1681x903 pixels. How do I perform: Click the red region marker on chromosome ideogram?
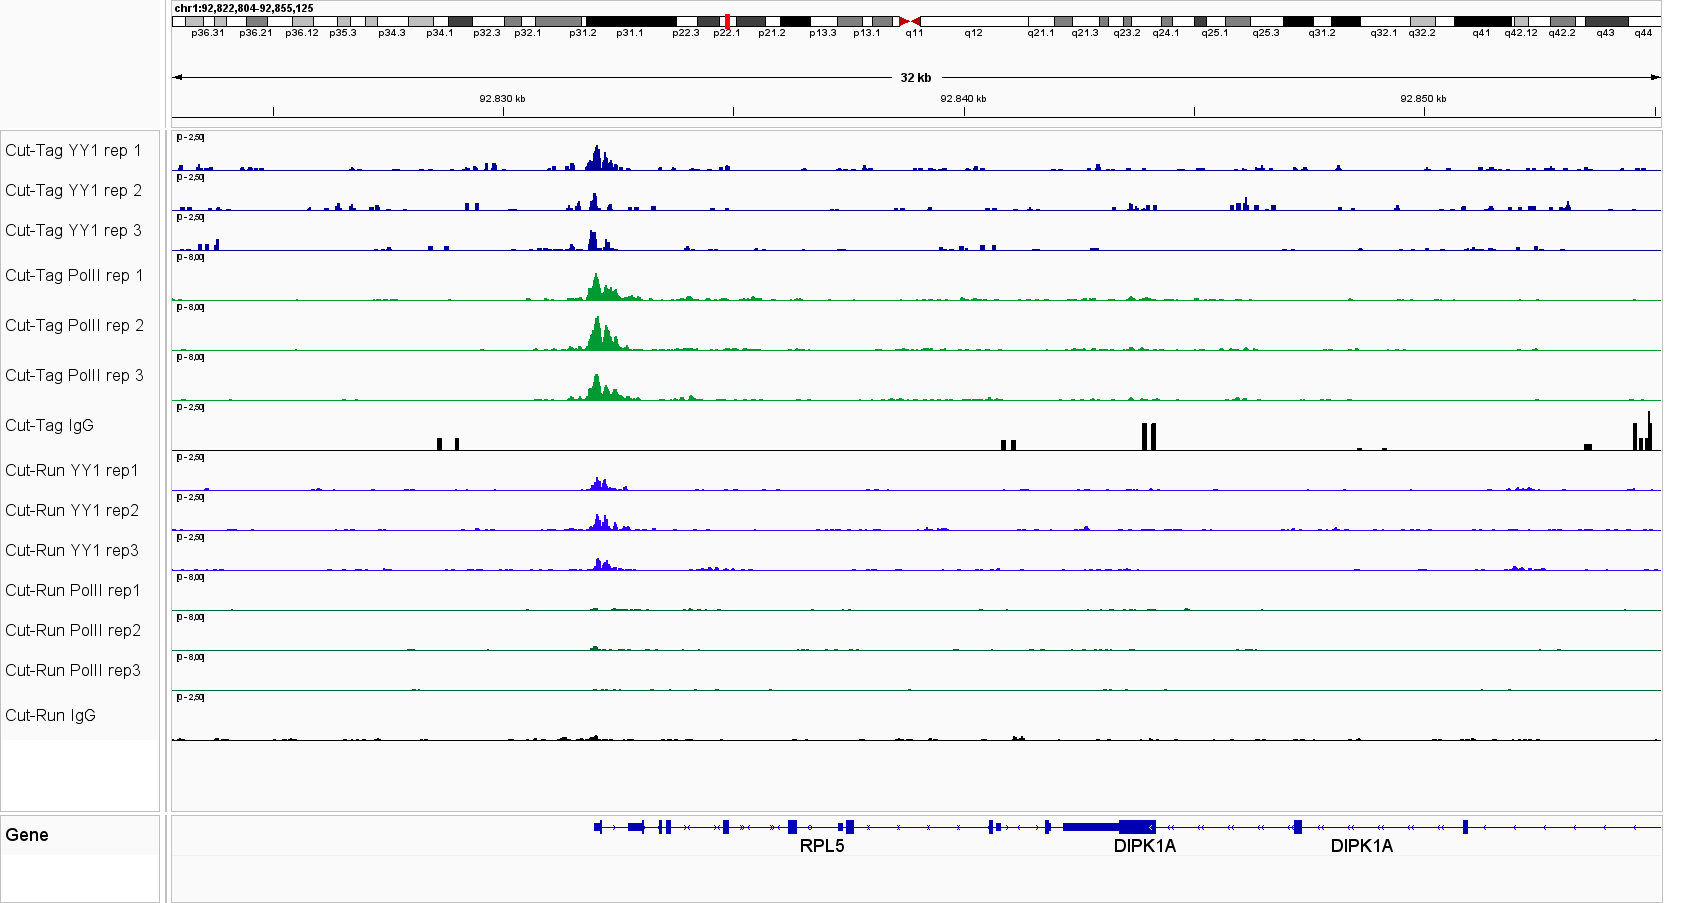[x=727, y=21]
